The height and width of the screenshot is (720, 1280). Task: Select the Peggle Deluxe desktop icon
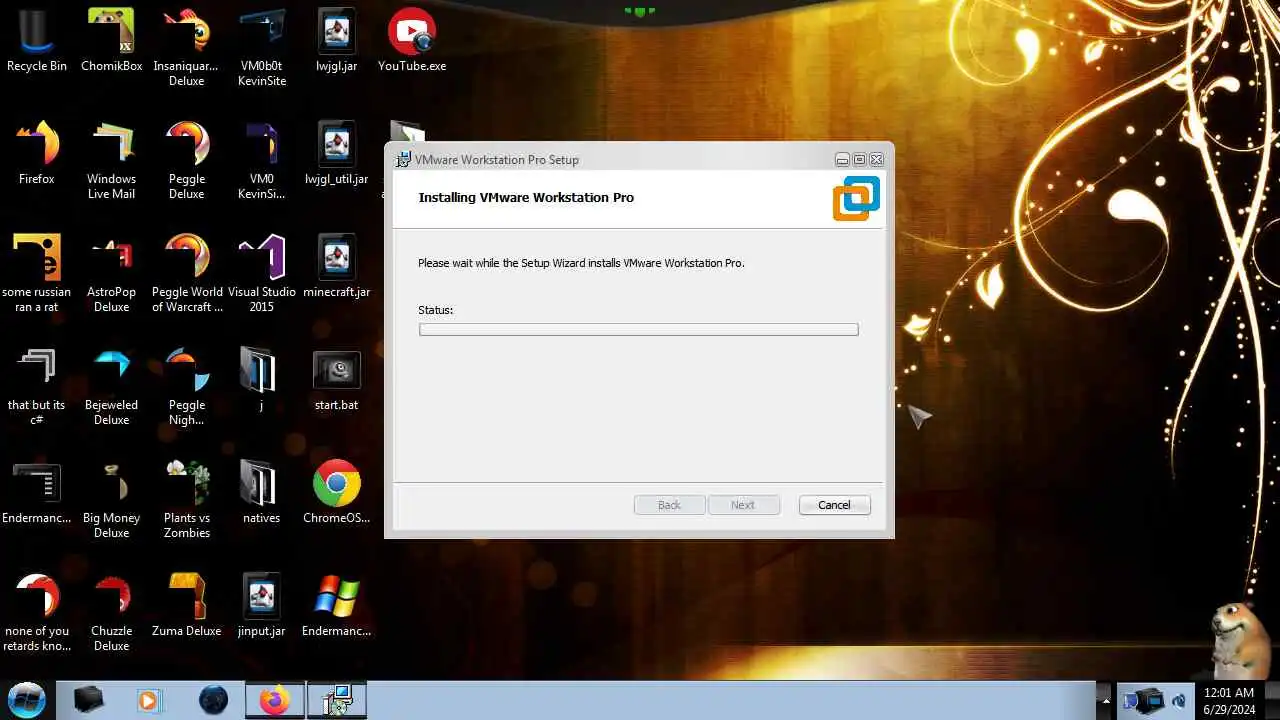point(186,160)
